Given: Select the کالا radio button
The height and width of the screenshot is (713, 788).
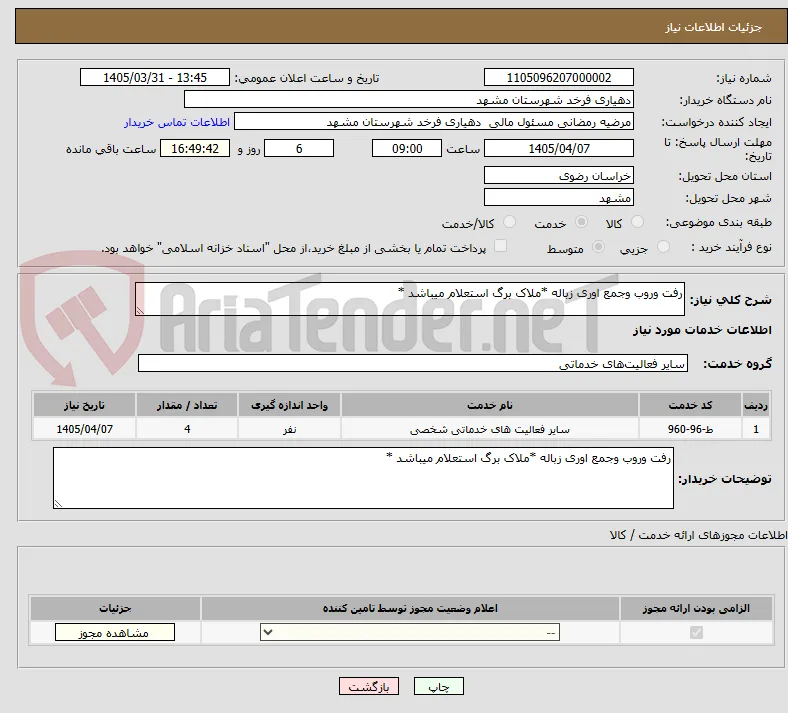Looking at the screenshot, I should pos(637,222).
